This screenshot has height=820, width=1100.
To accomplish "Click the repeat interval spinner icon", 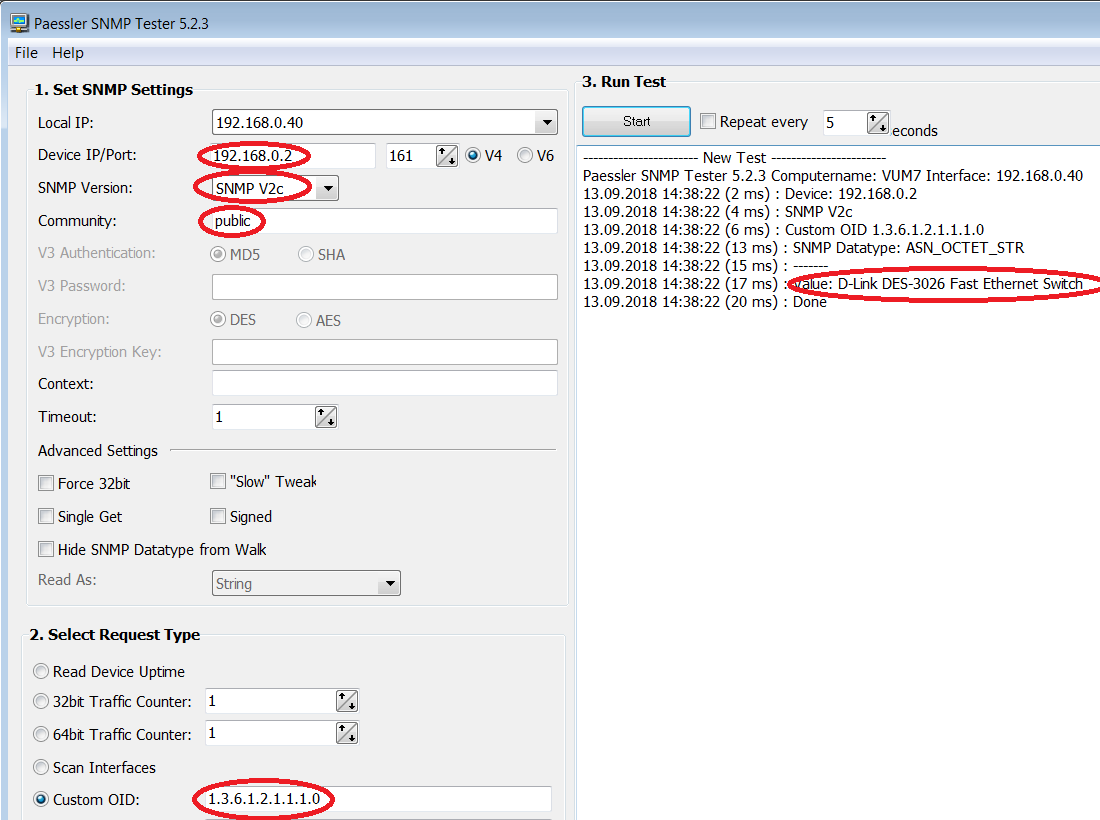I will click(878, 123).
